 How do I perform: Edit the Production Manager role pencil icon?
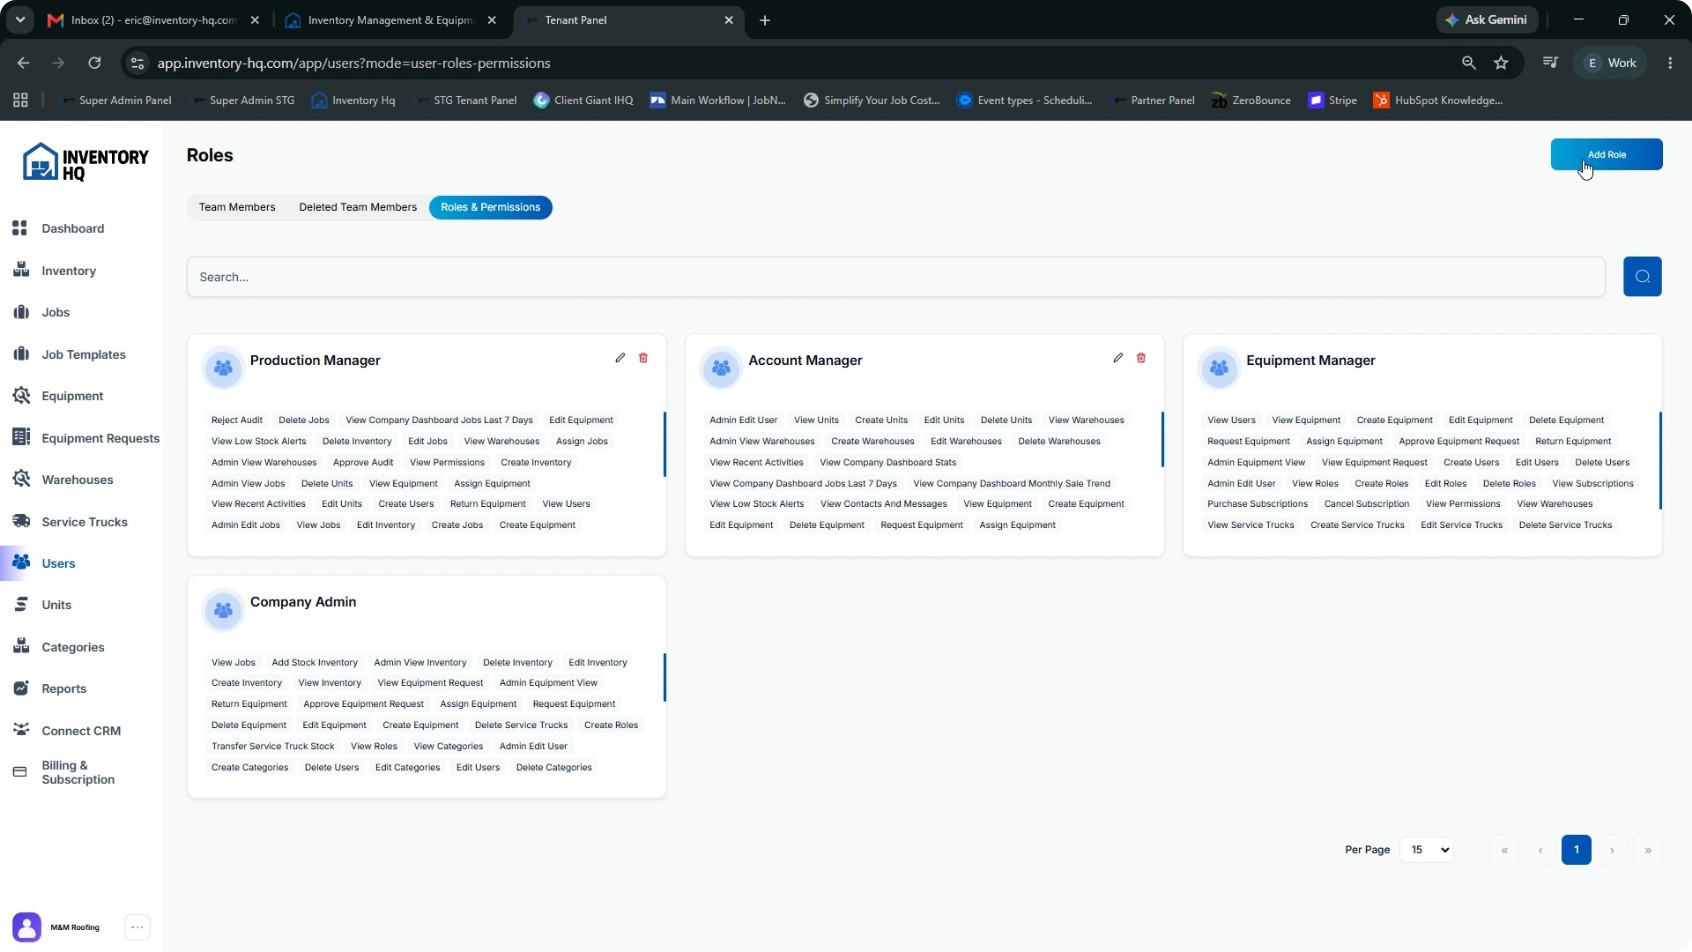coord(620,358)
